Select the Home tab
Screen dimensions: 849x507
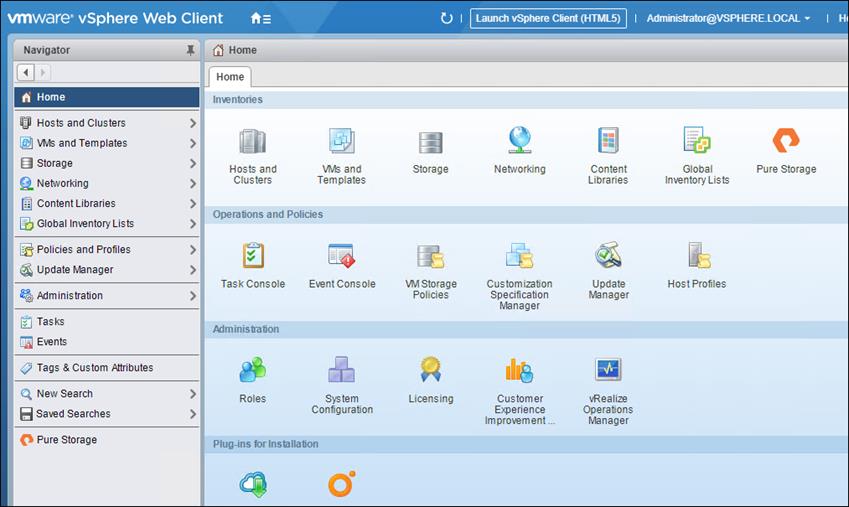[x=230, y=77]
